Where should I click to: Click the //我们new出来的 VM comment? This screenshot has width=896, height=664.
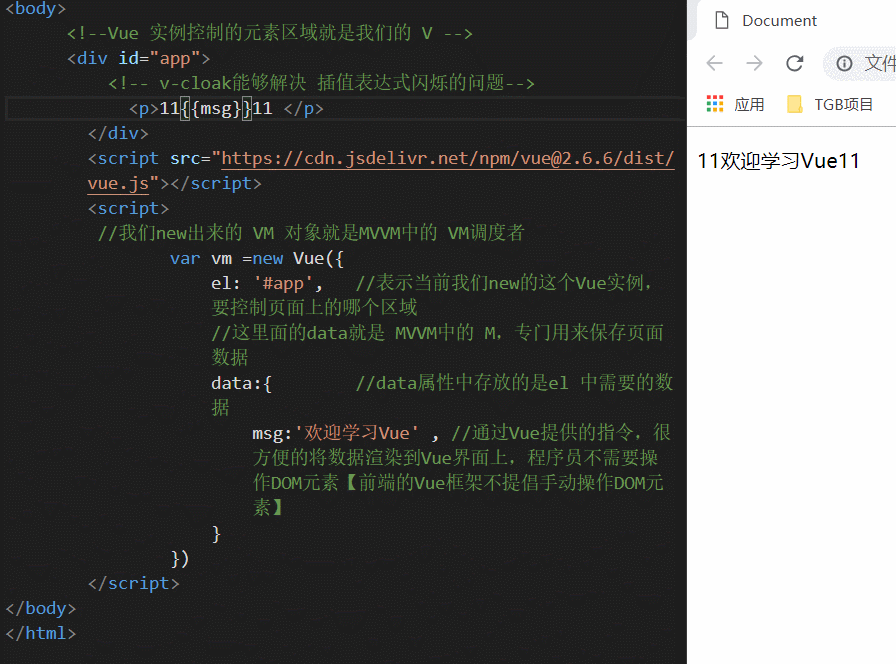(x=311, y=233)
